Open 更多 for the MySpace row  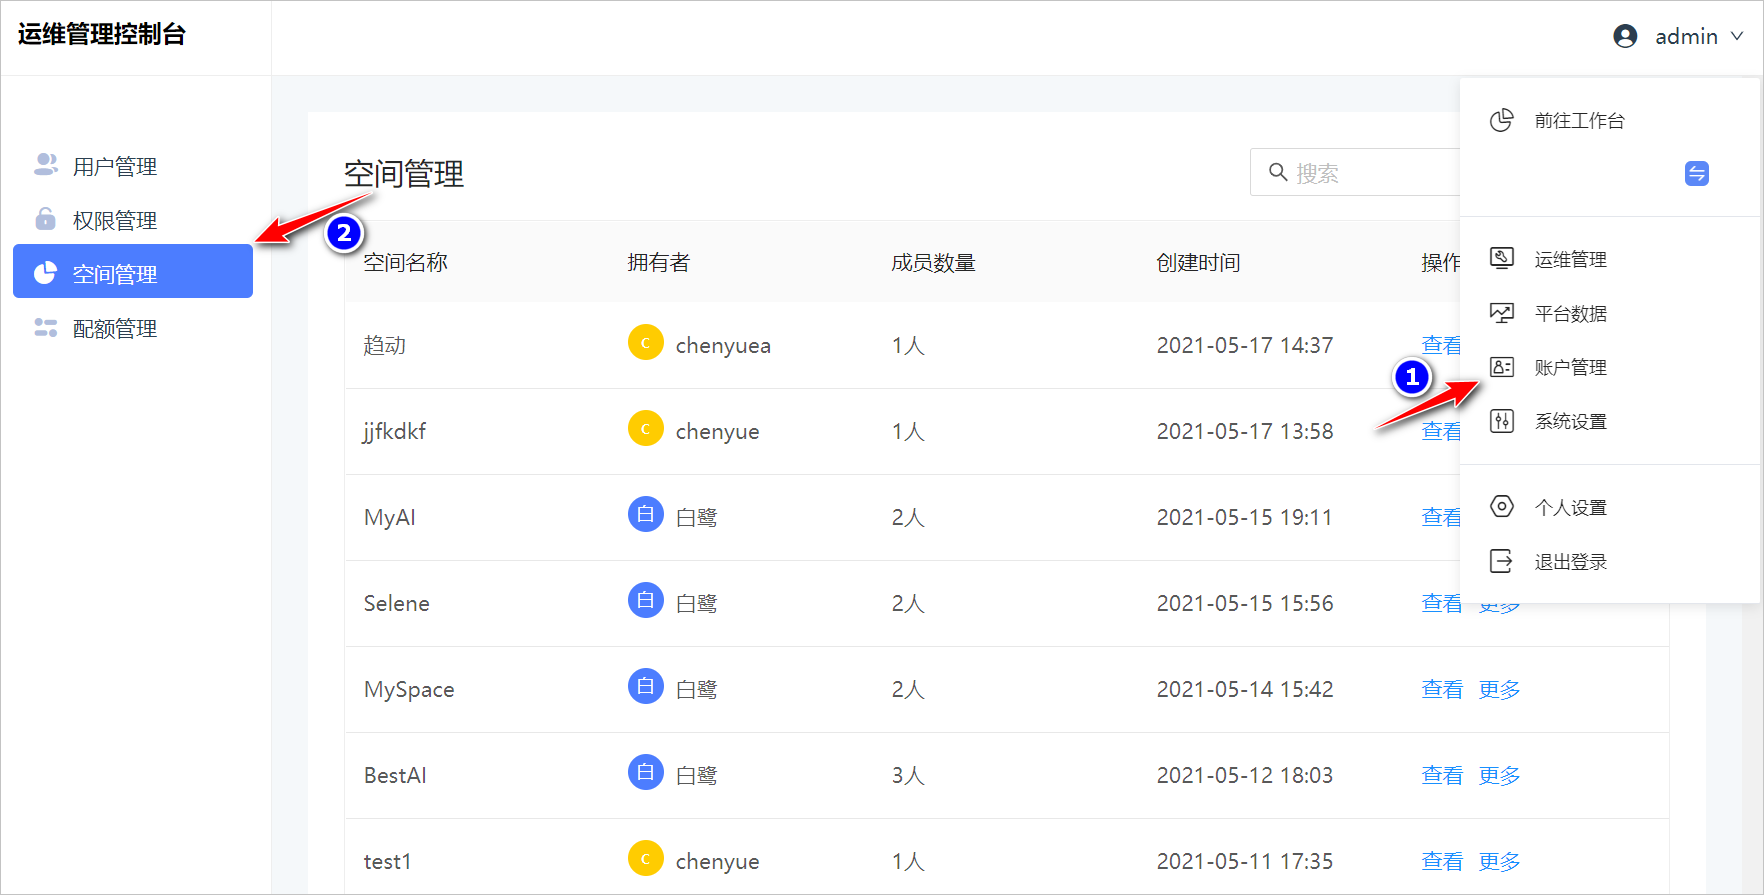pos(1499,689)
